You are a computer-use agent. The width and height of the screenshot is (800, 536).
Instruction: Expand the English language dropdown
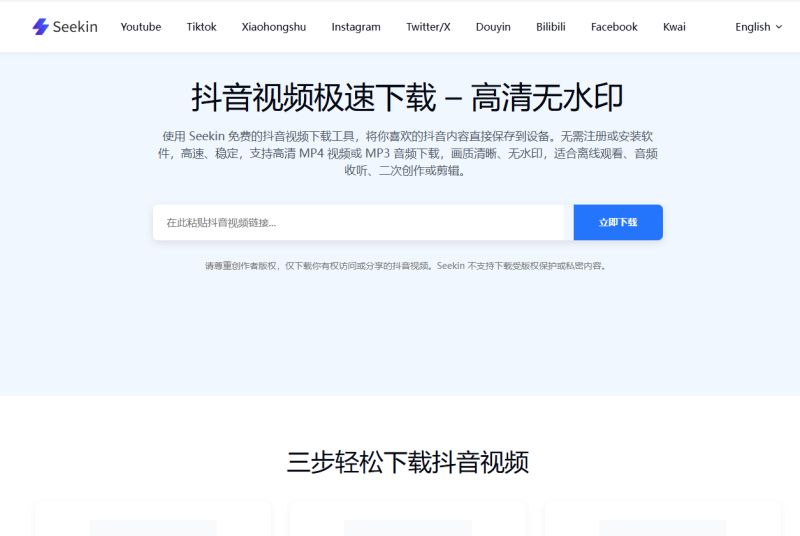click(758, 27)
